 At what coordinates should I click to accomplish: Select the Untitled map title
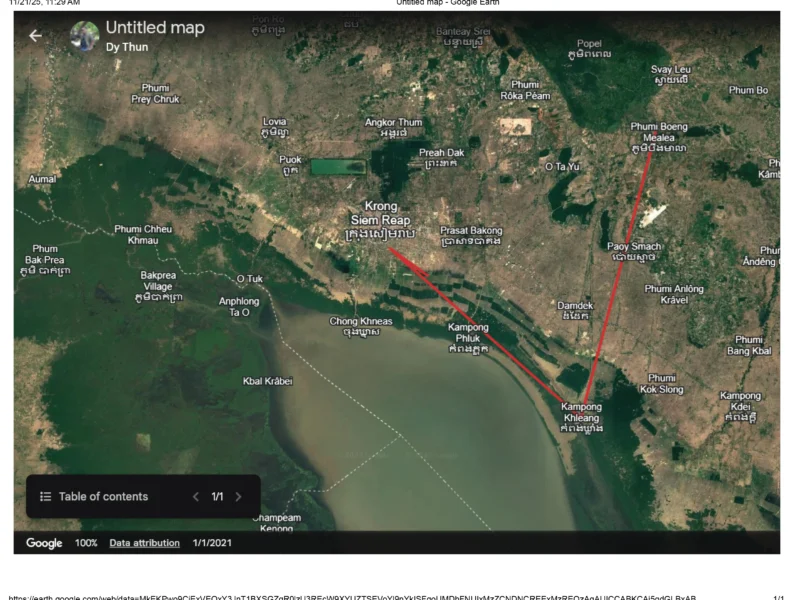(x=155, y=27)
